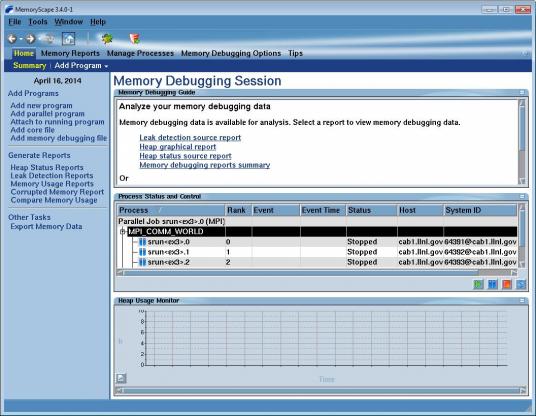Screen dimensions: 536x416
Task: Open the Home toolbar icon
Action: pos(69,39)
